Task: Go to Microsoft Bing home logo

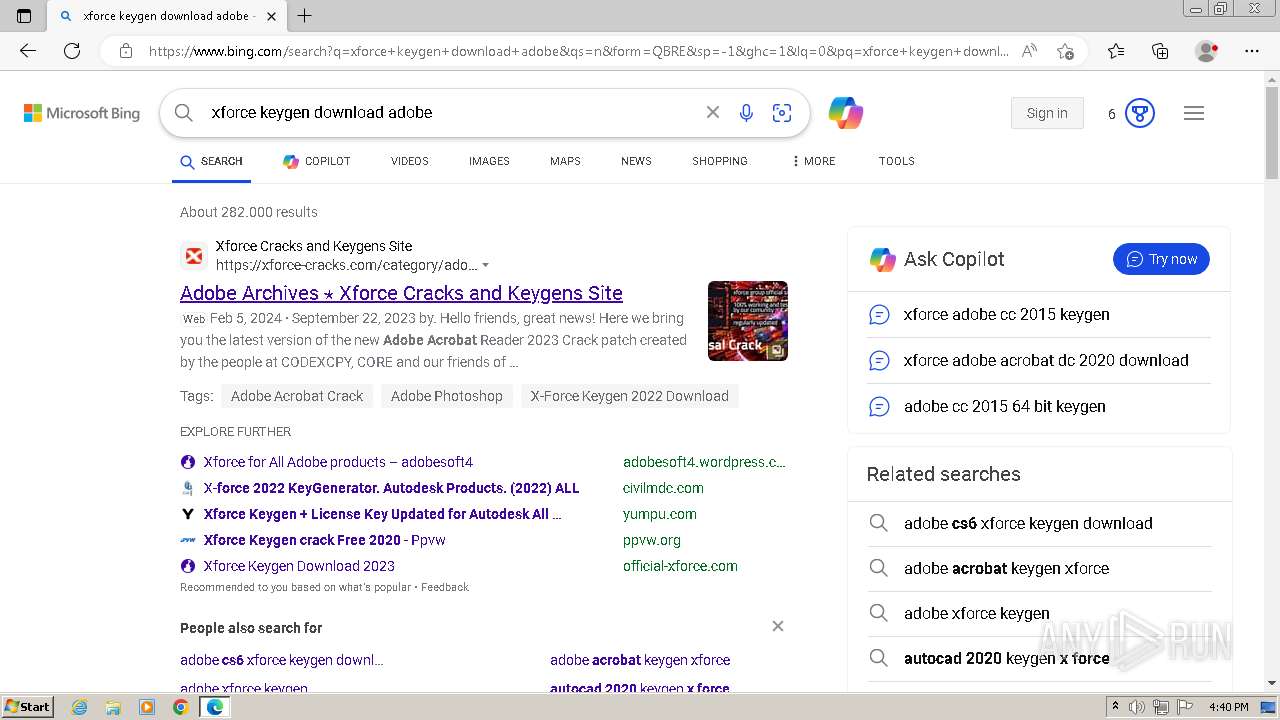Action: 82,113
